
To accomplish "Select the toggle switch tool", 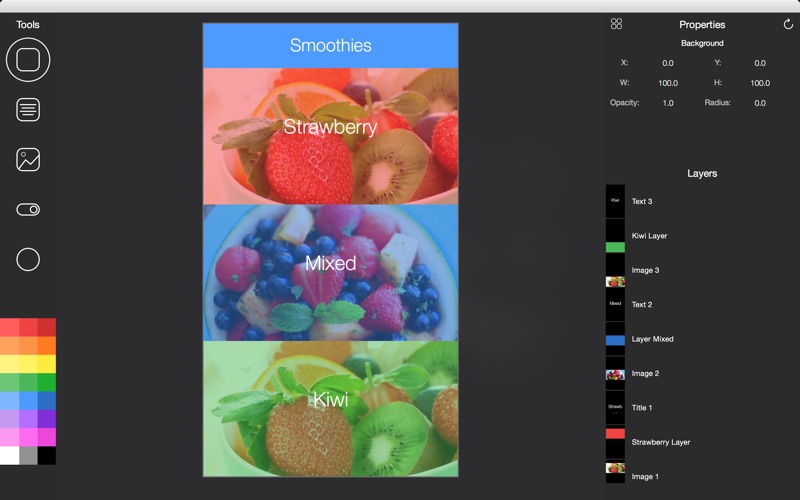I will click(x=28, y=209).
